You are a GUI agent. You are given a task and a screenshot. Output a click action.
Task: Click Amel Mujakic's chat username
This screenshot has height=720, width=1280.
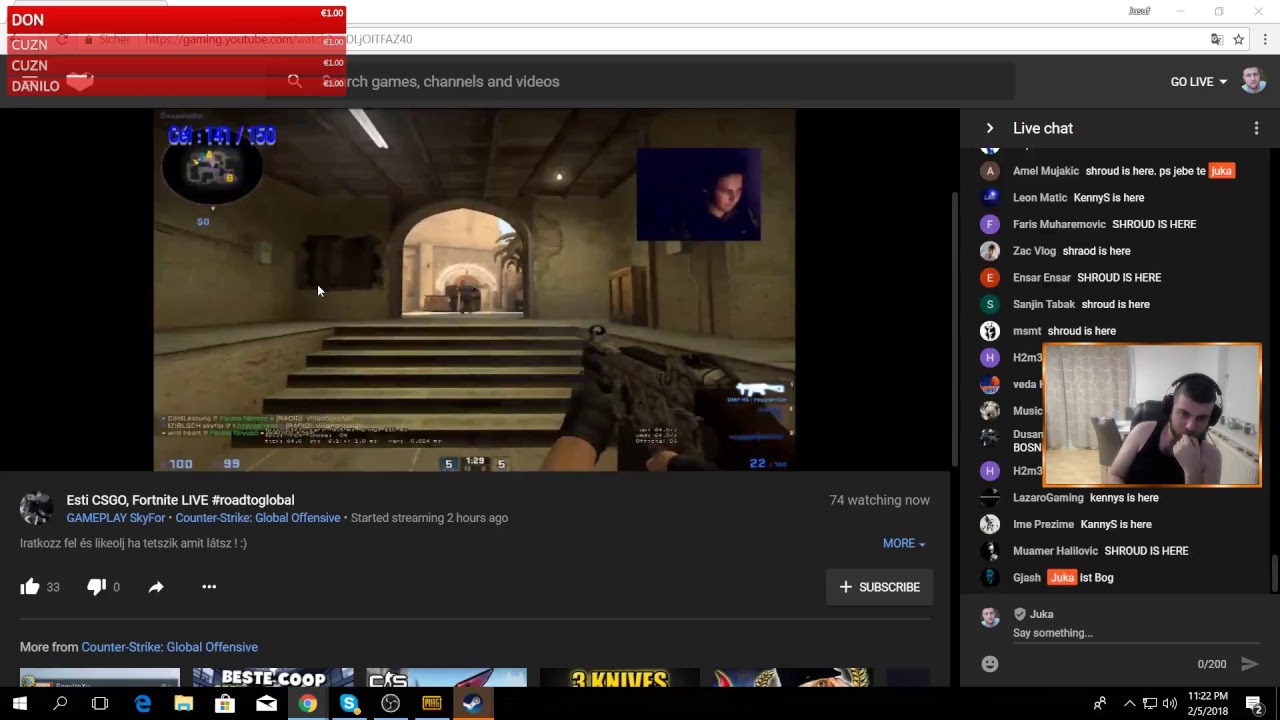pos(1046,171)
